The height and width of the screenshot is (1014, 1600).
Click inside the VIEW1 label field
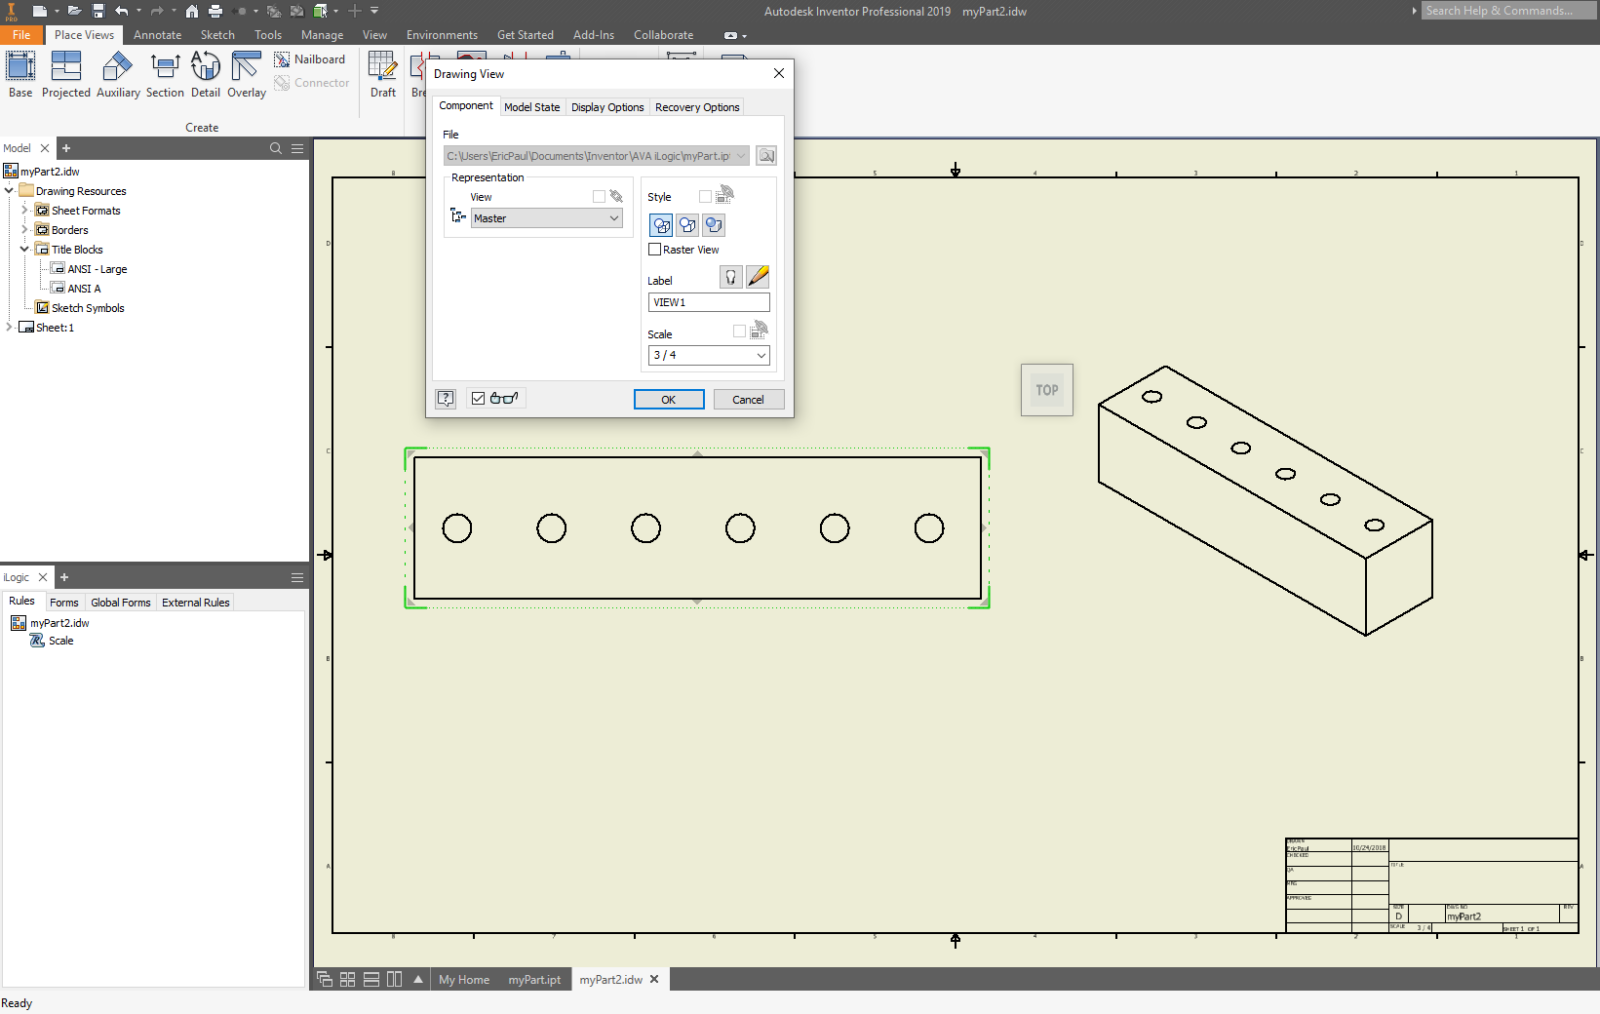(x=708, y=301)
